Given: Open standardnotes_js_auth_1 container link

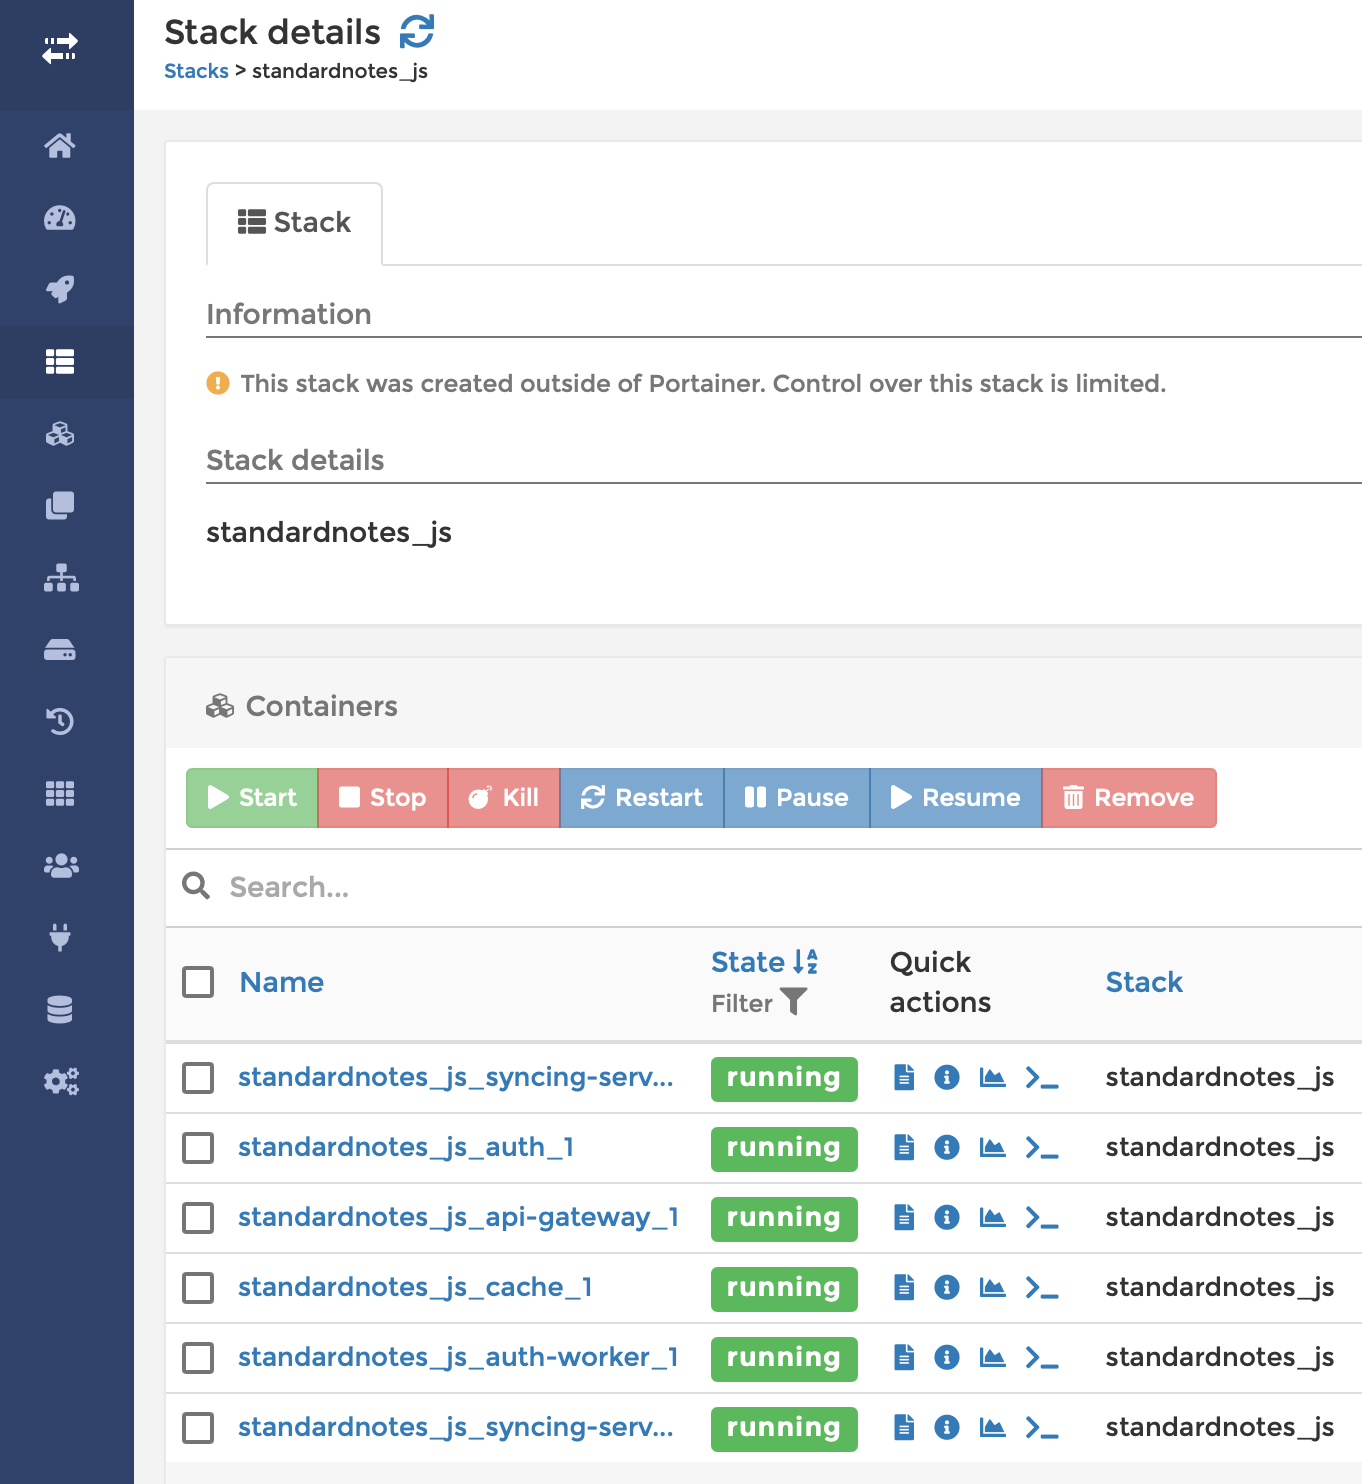Looking at the screenshot, I should coord(406,1147).
